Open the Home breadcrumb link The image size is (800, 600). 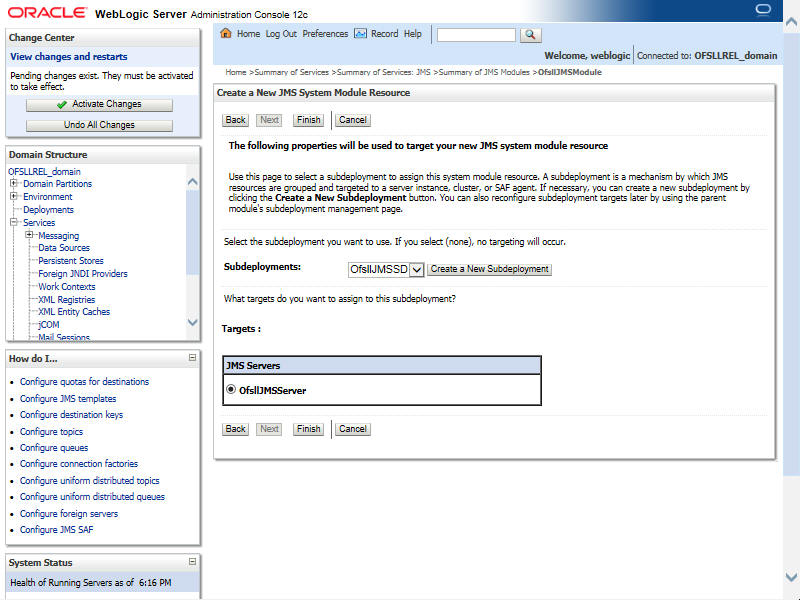[236, 72]
